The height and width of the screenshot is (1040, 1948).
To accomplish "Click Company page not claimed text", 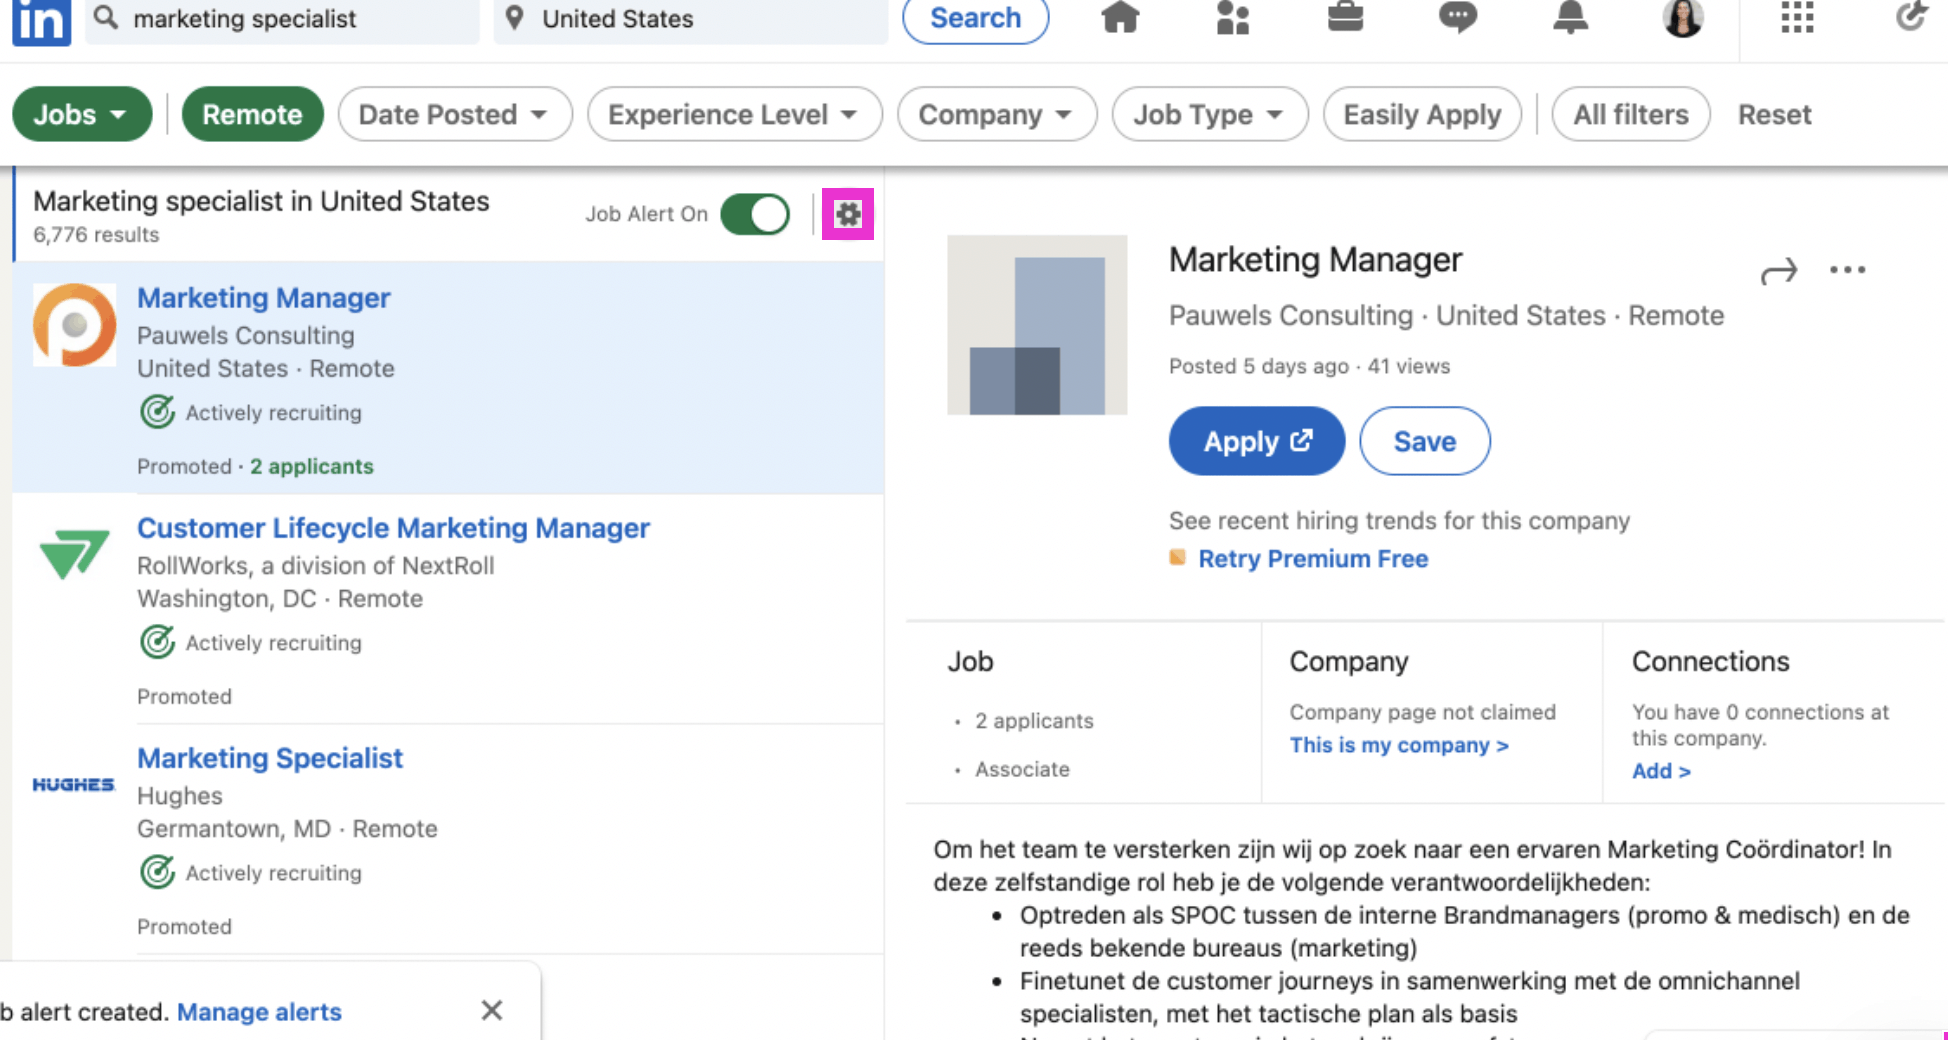I will point(1422,712).
